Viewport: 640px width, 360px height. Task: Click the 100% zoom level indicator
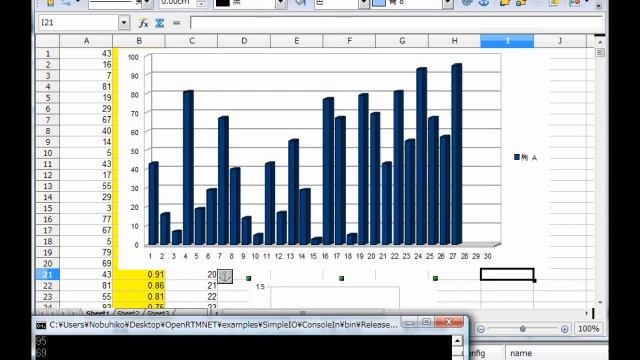589,329
